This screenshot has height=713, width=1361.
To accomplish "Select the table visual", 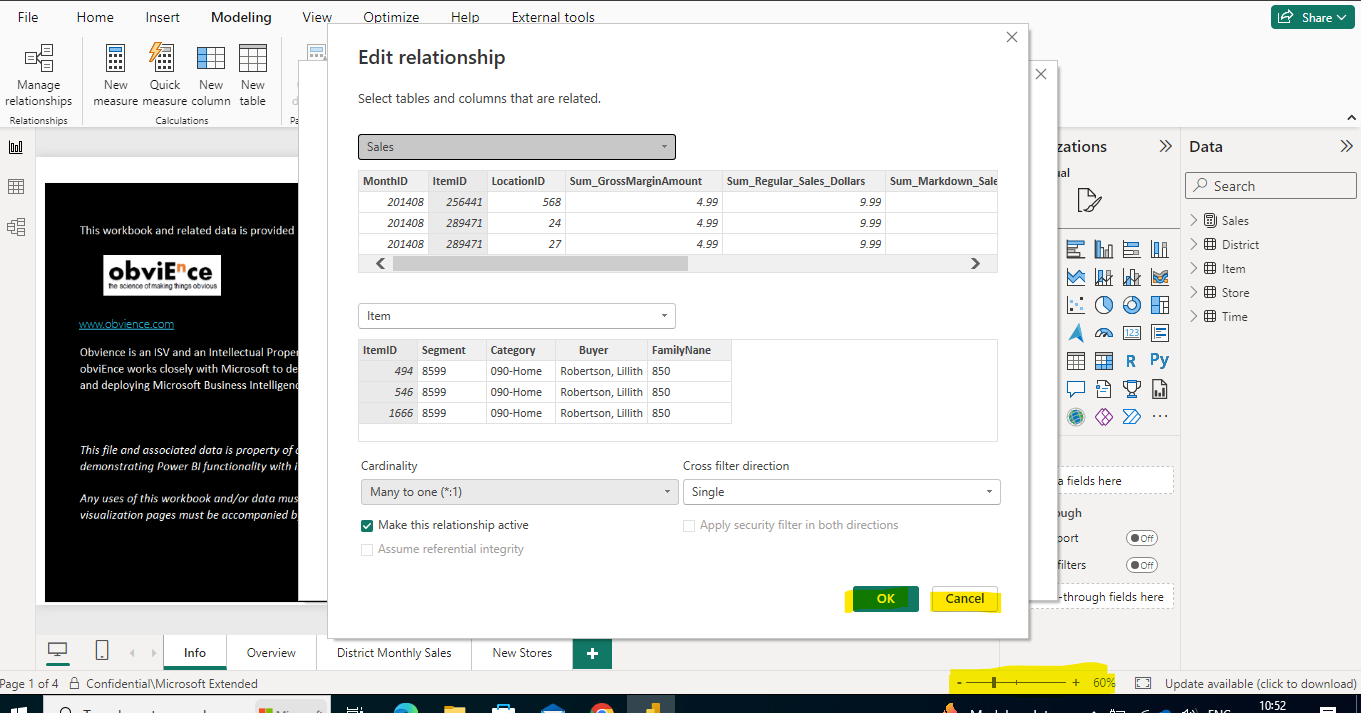I will (x=1076, y=361).
